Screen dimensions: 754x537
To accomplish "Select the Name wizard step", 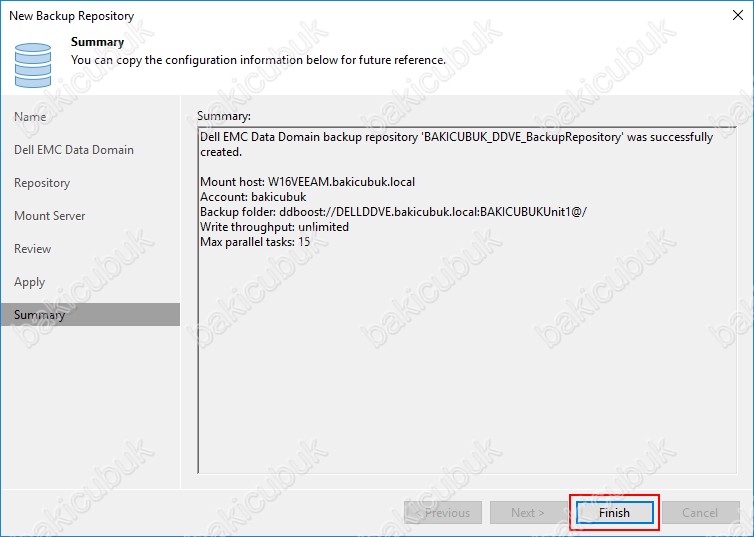I will [x=30, y=117].
